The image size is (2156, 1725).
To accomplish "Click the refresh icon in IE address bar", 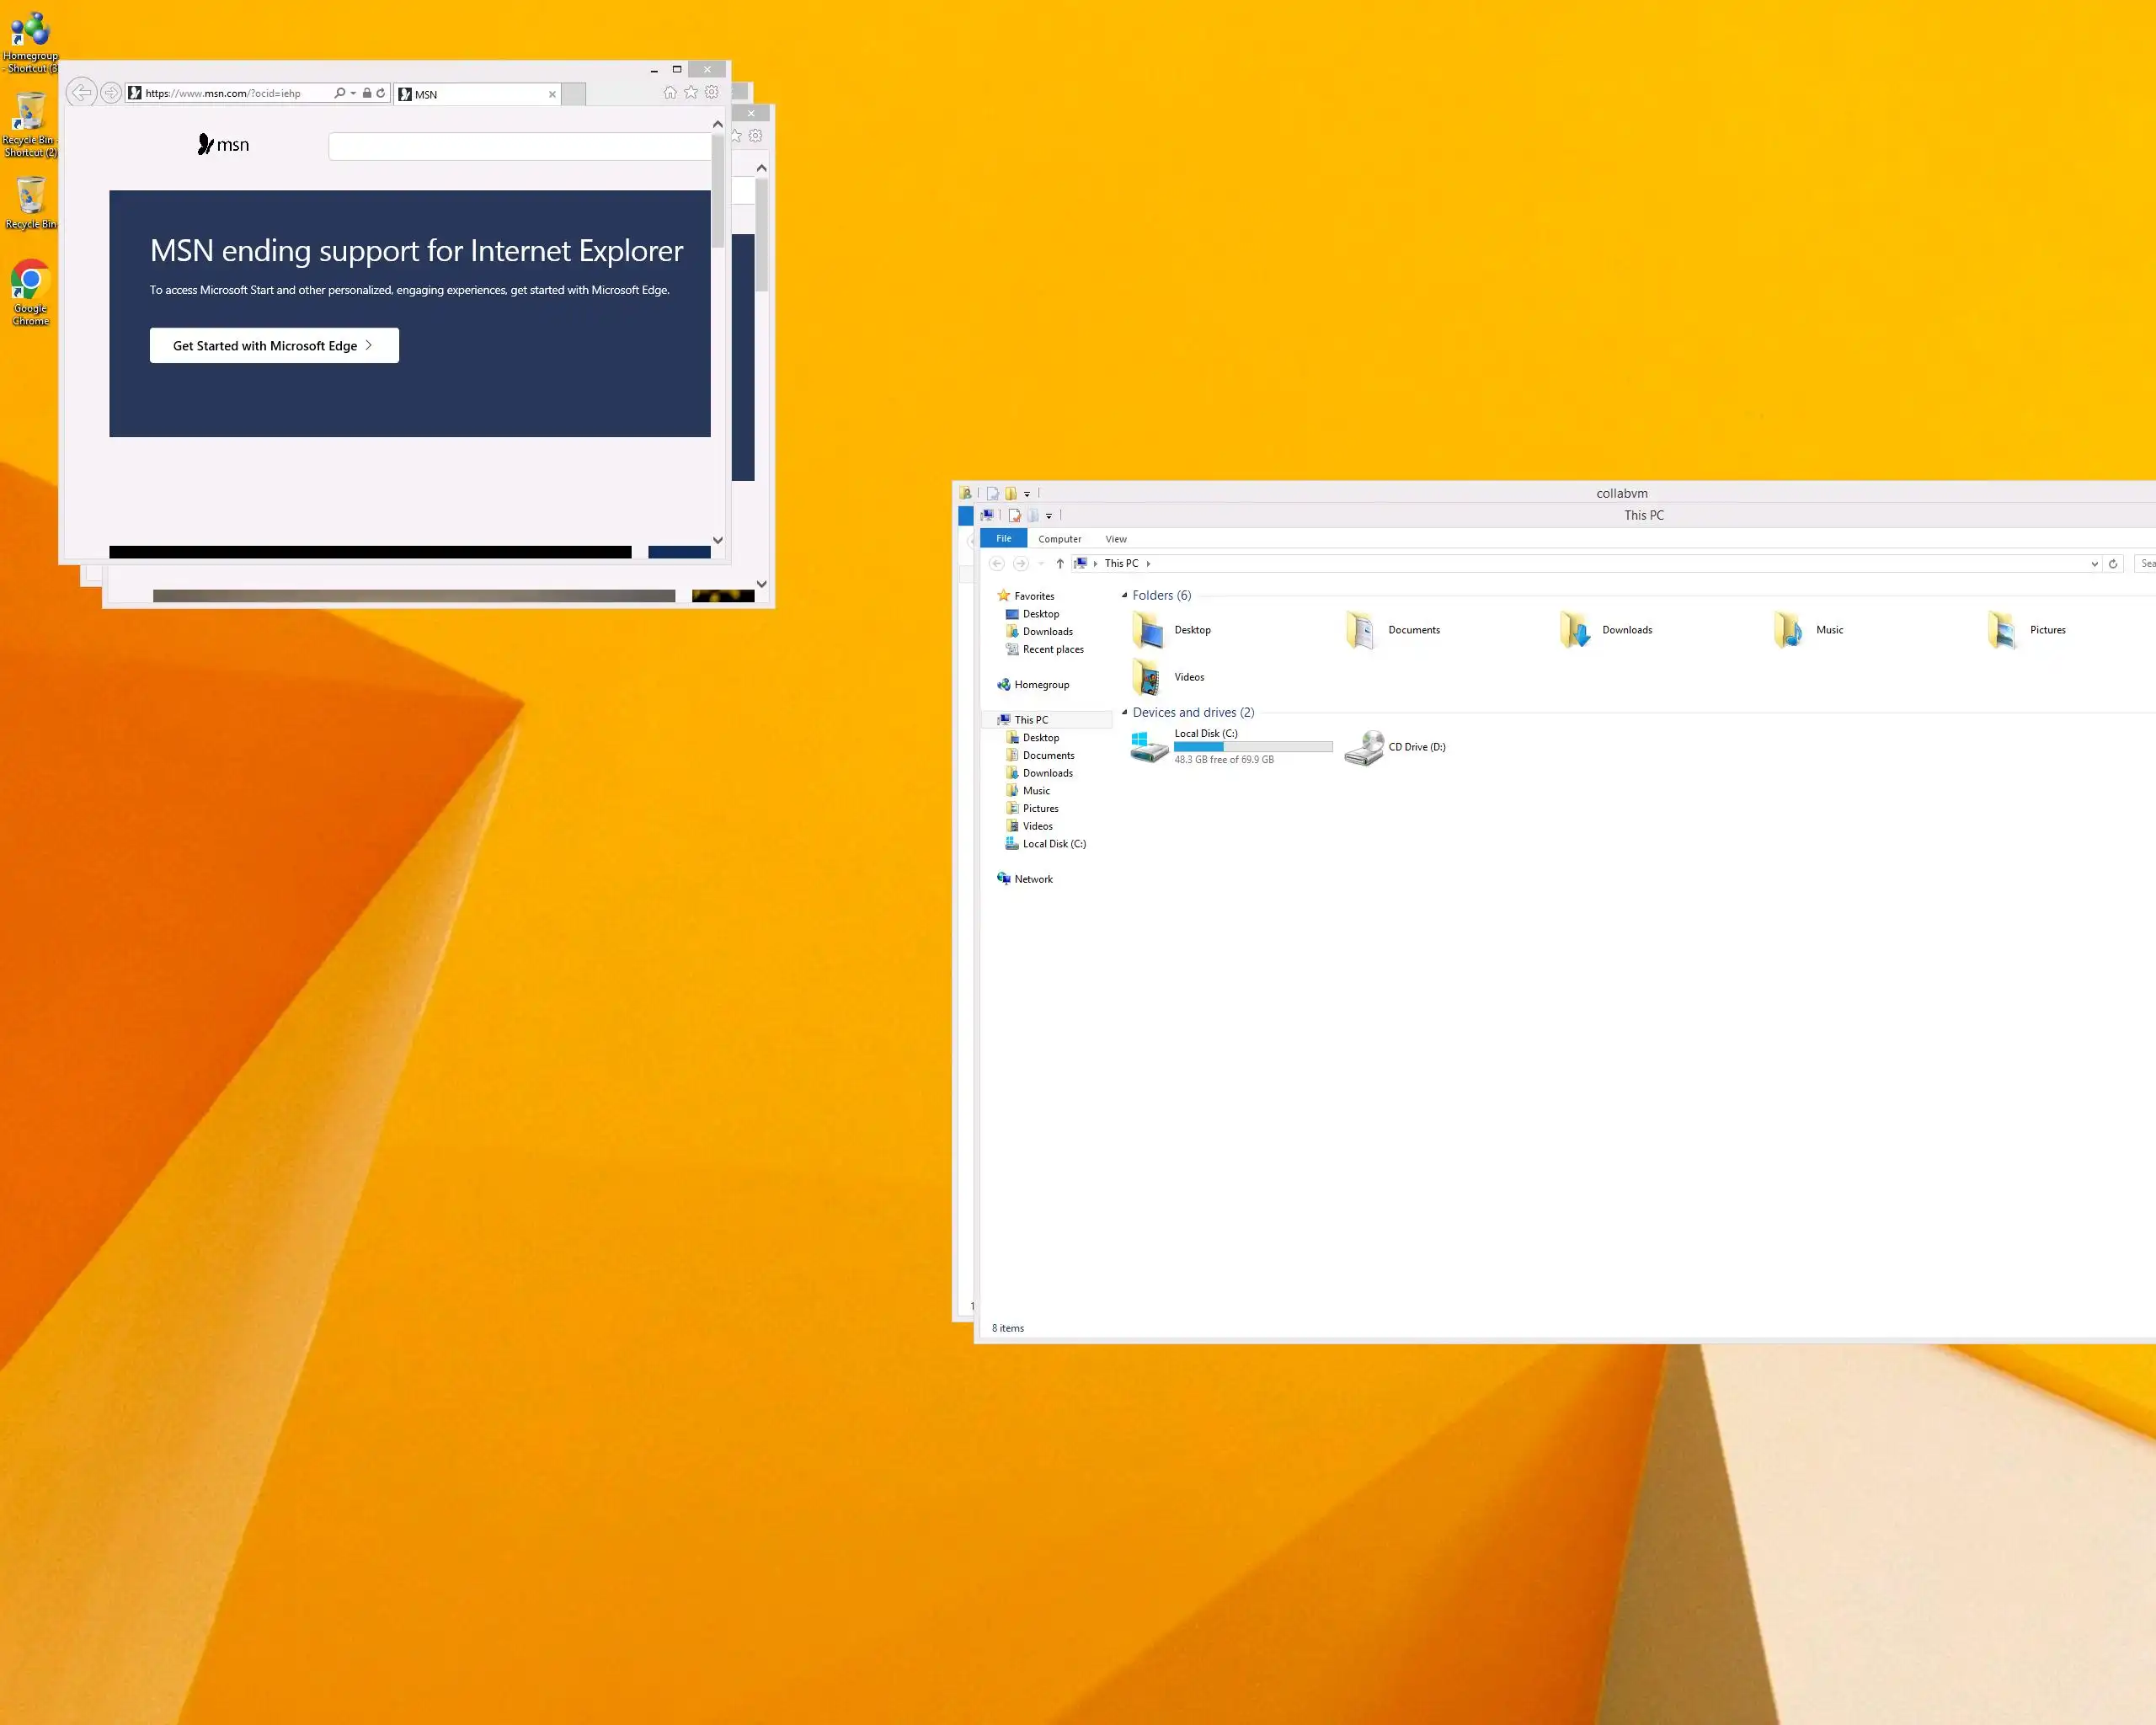I will (x=381, y=93).
